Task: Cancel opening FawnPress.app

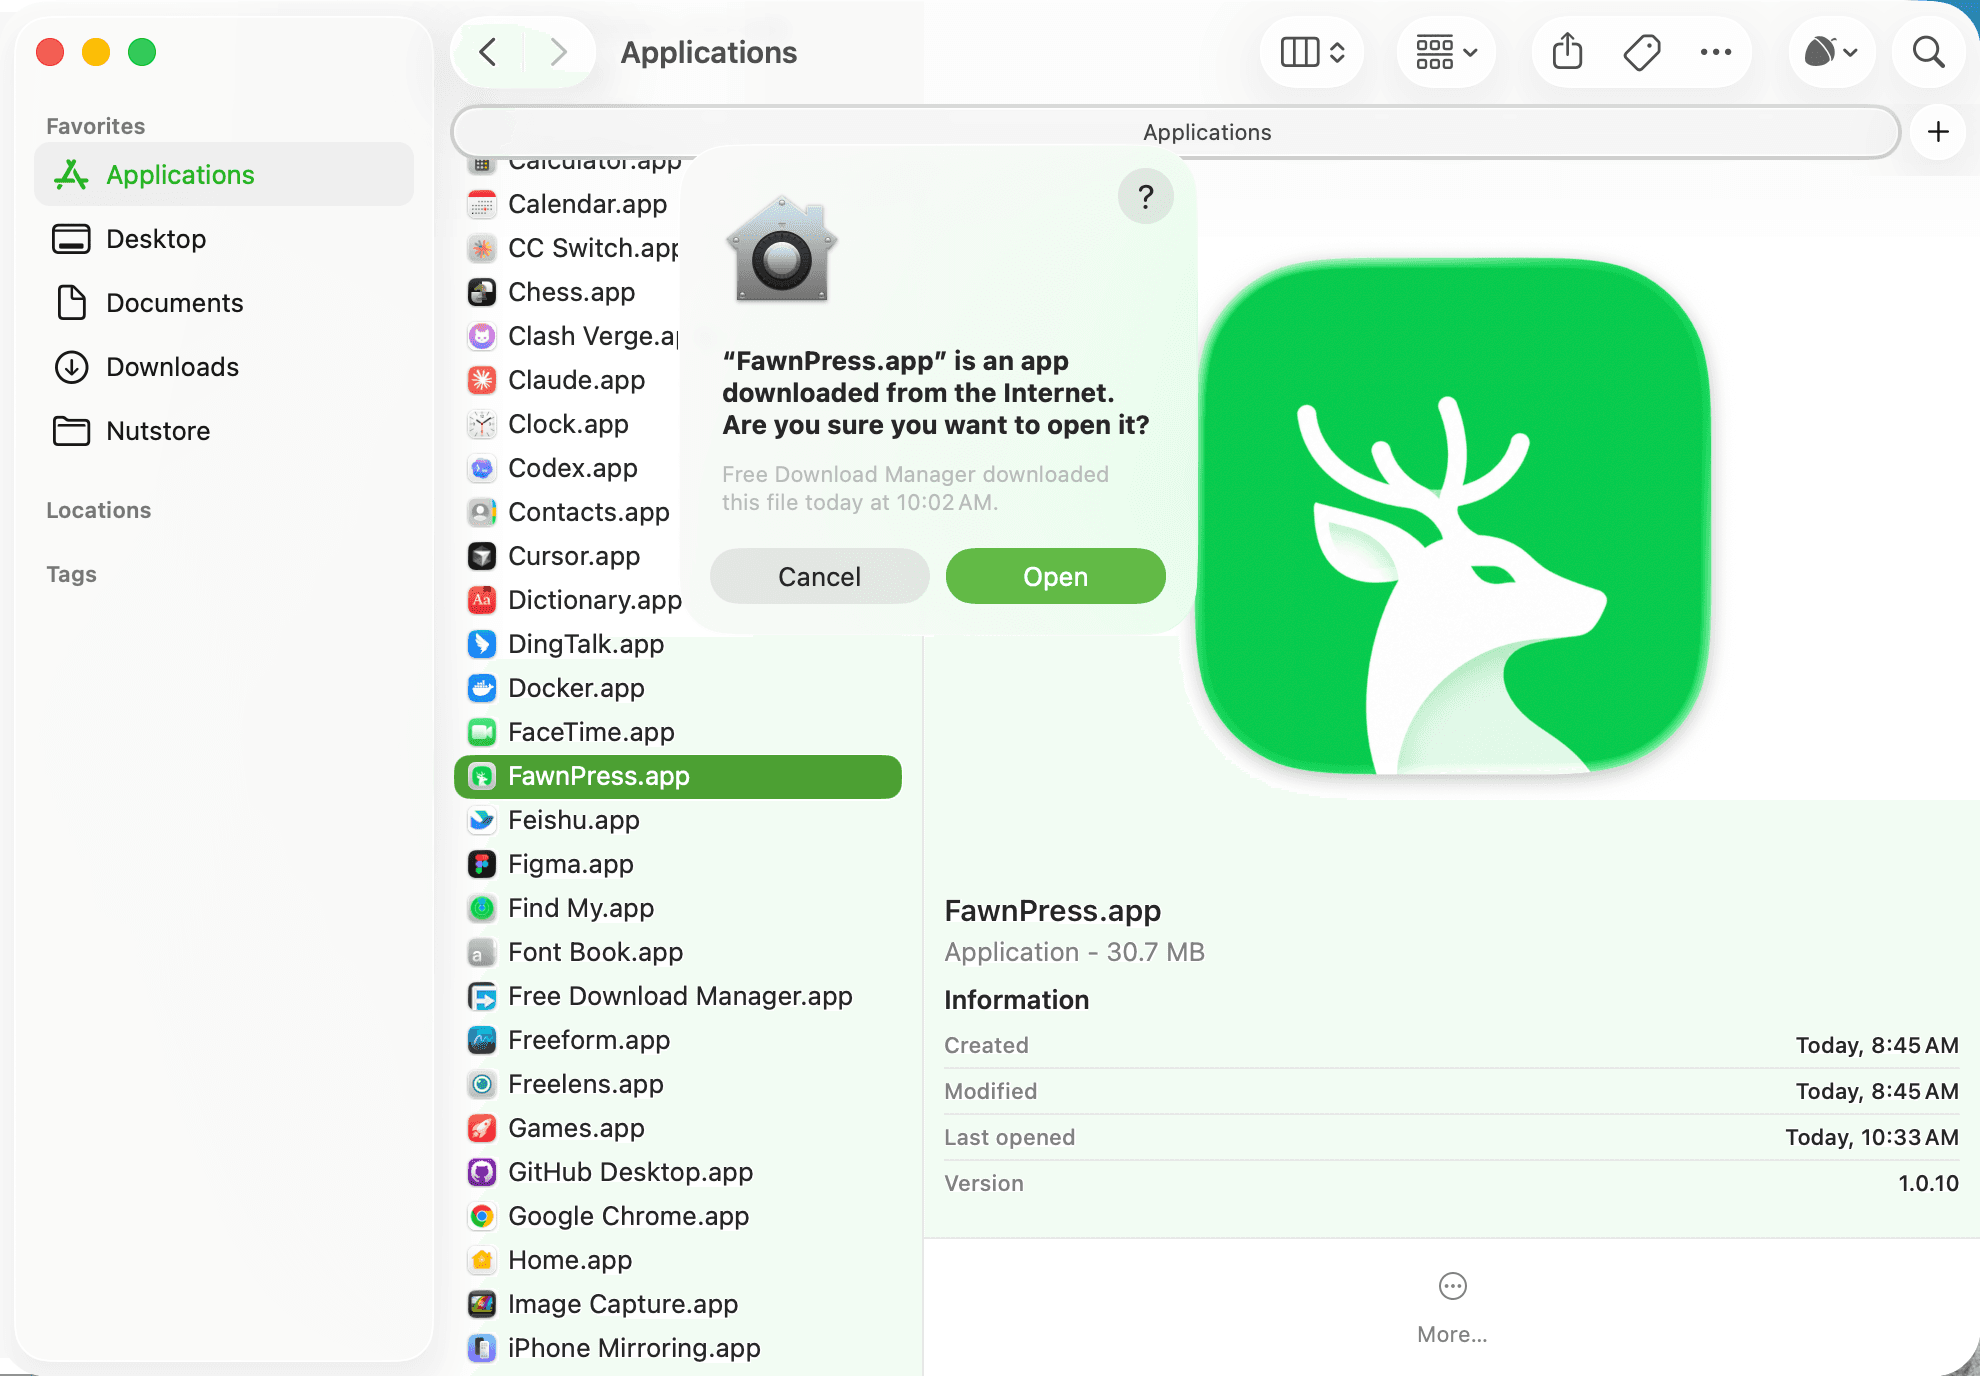Action: point(820,576)
